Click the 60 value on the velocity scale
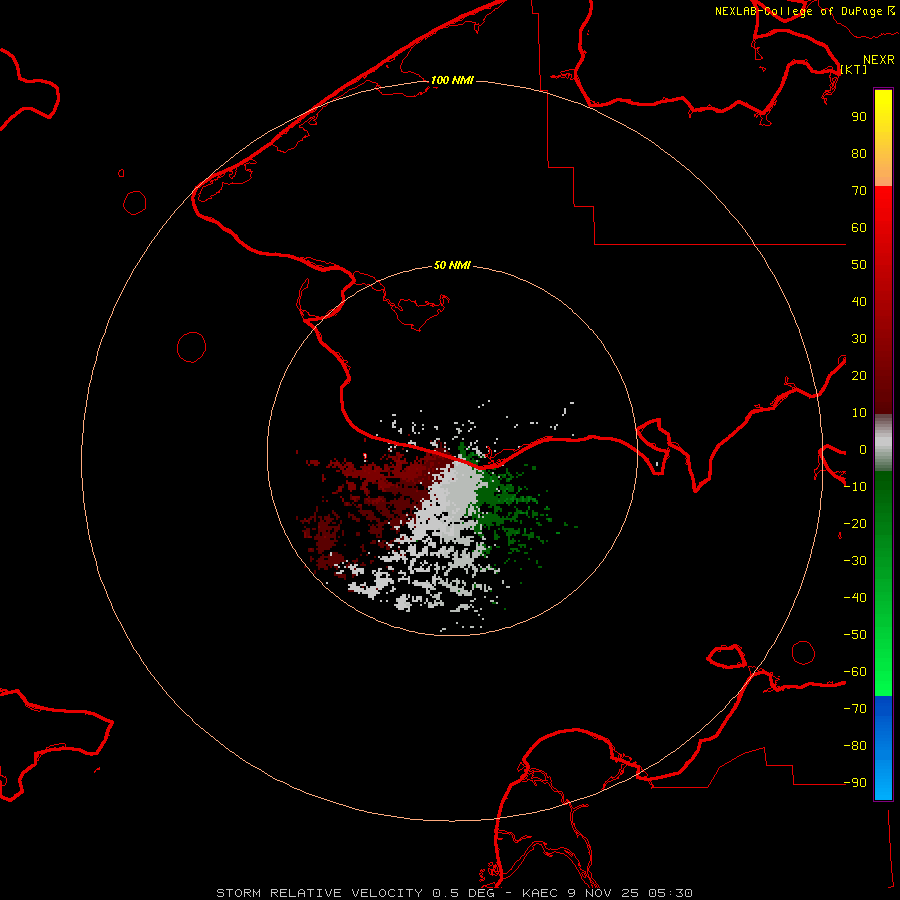This screenshot has height=900, width=900. (859, 227)
